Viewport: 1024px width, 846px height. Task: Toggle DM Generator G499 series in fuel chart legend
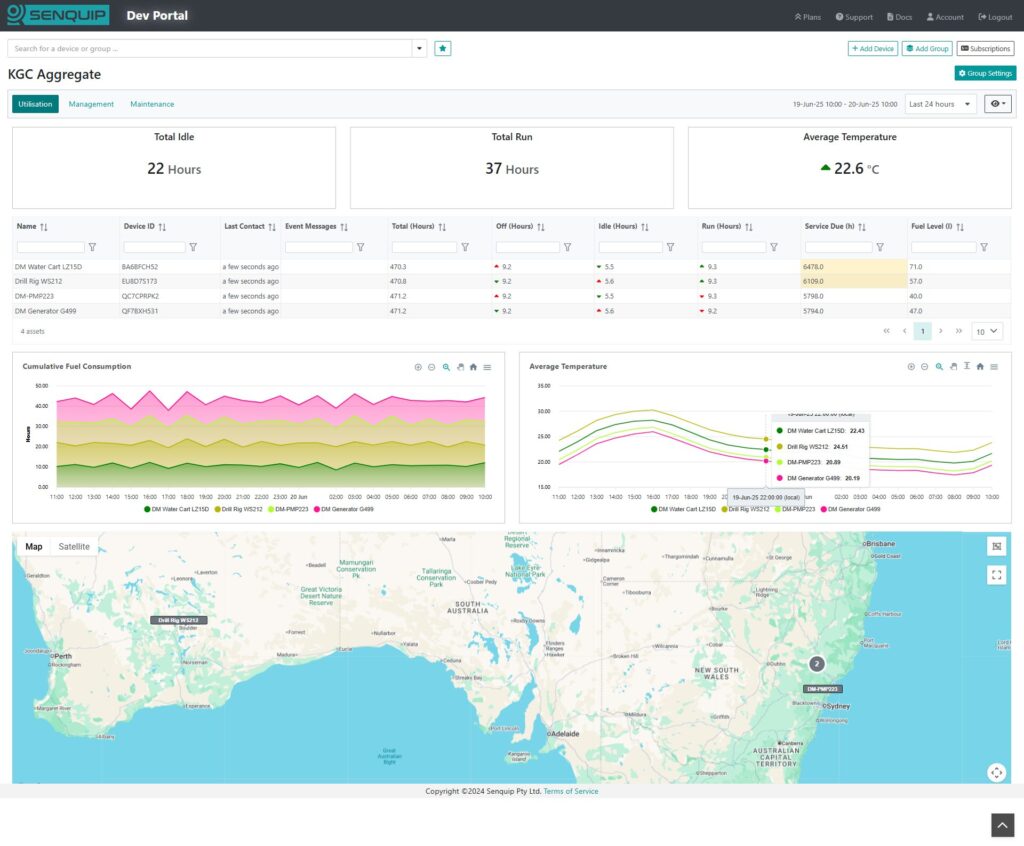coord(348,509)
